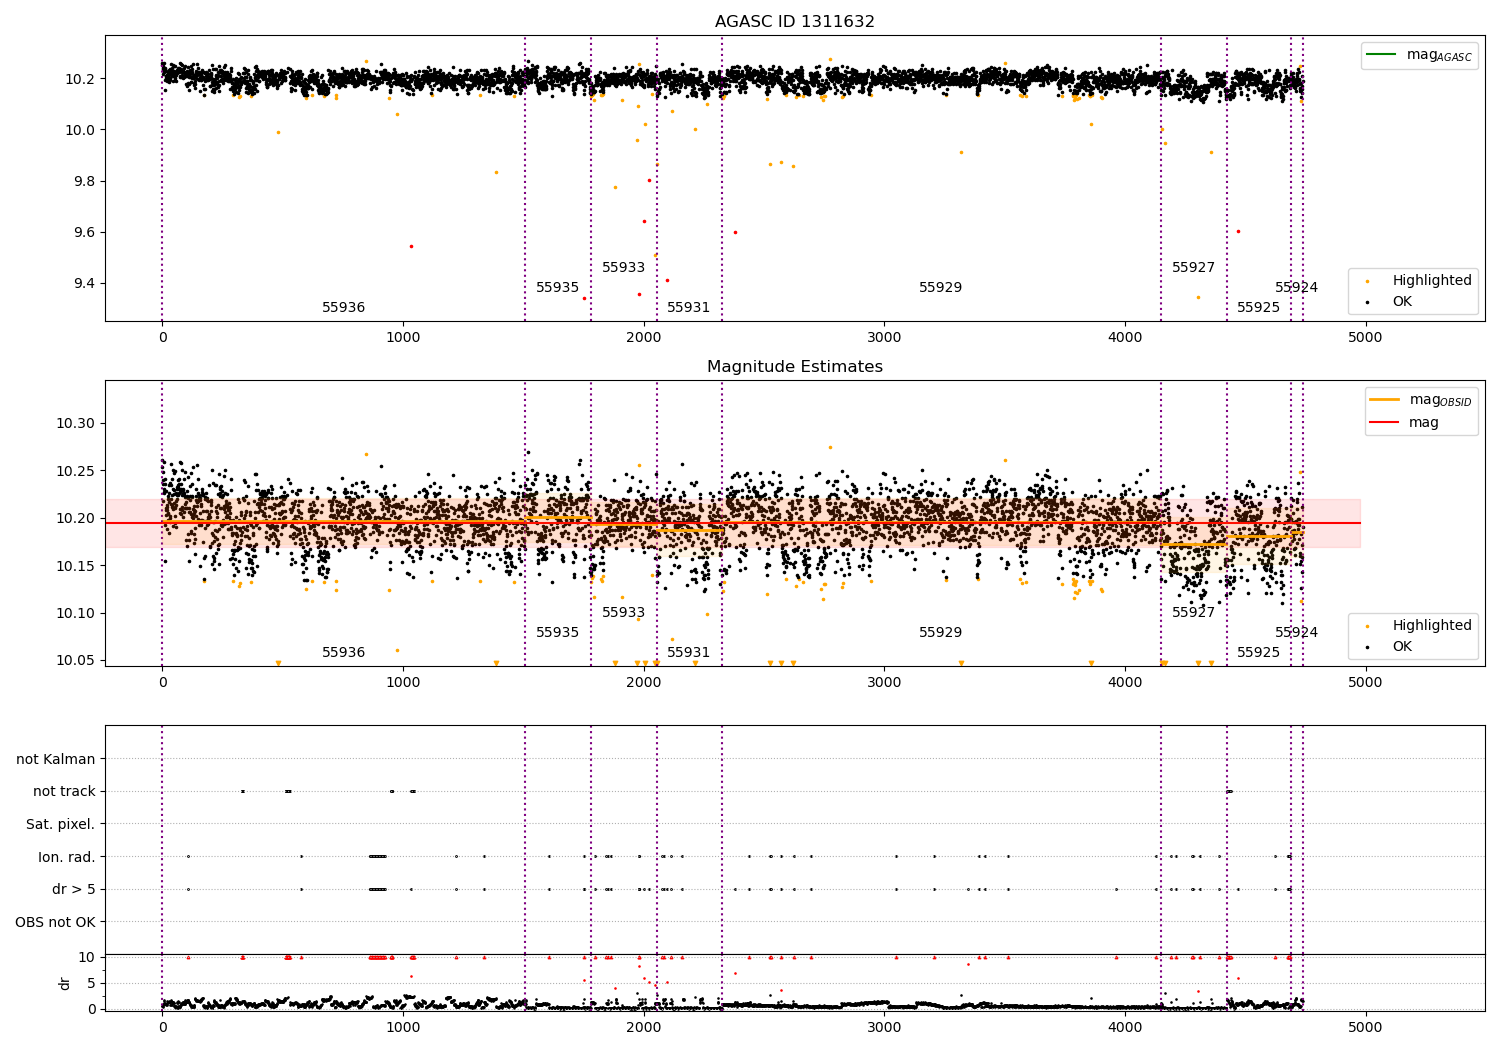Select "Highlighted" in the top plot legend
This screenshot has width=1500, height=1050.
point(1432,280)
